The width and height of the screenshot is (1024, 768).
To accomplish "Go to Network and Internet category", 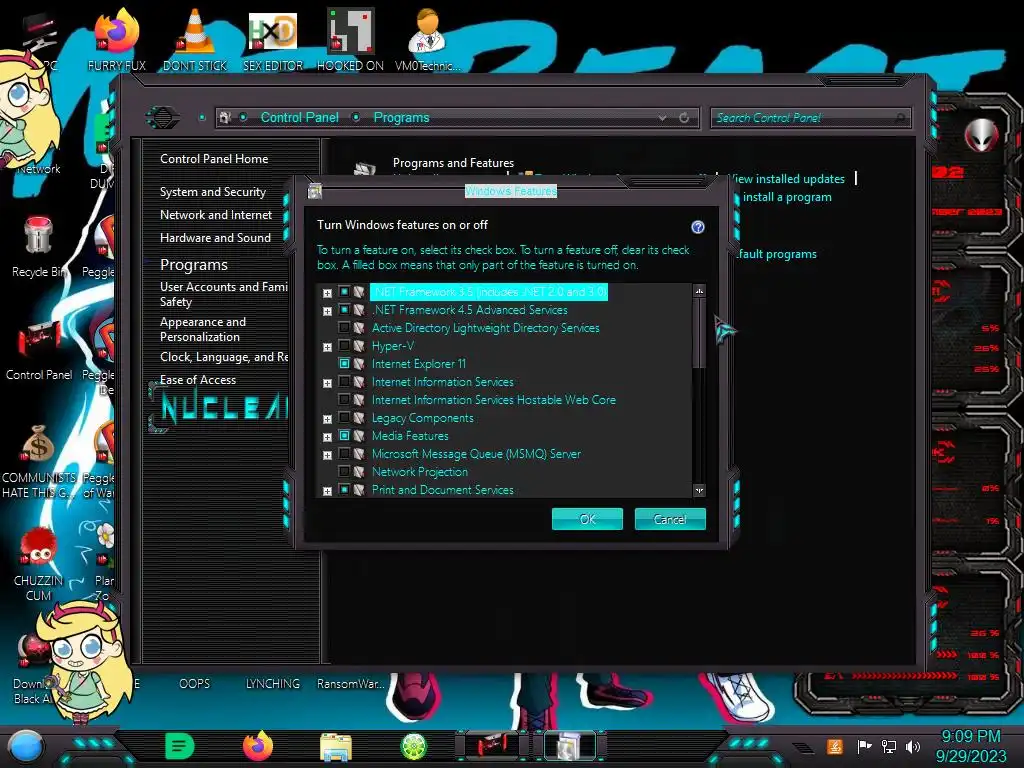I will coord(216,215).
